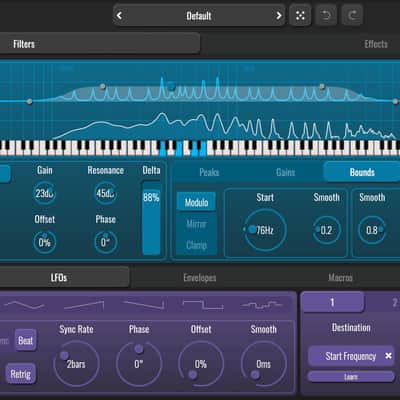The image size is (400, 400).
Task: Go to the previous preset with the left arrow
Action: [119, 15]
